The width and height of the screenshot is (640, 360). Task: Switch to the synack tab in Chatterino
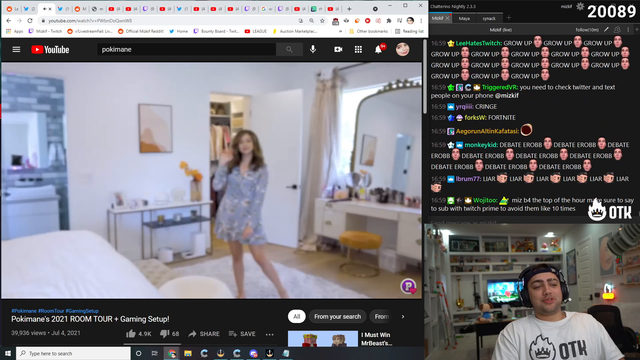pyautogui.click(x=489, y=18)
